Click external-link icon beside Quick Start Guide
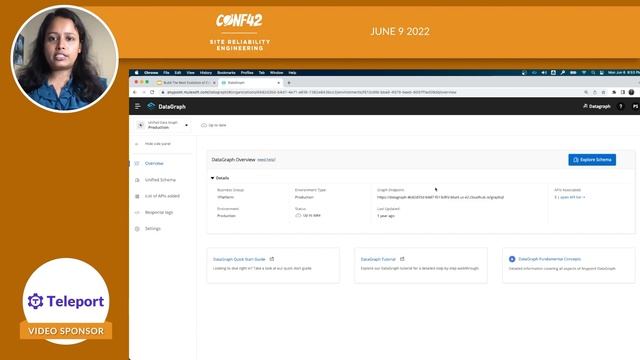Screen dimensions: 640x360 pyautogui.click(x=272, y=259)
